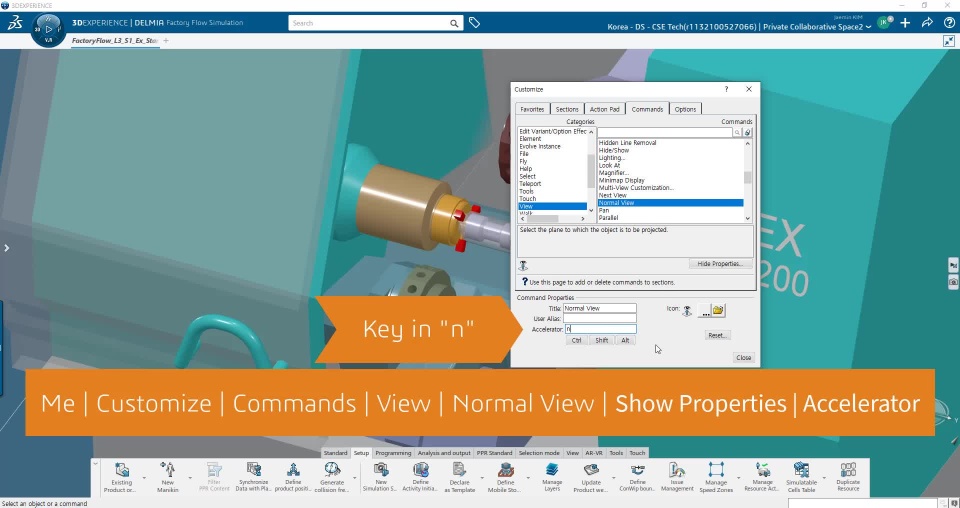The height and width of the screenshot is (508, 960).
Task: Click the Commands list vertical scrollbar thumb
Action: coord(748,177)
